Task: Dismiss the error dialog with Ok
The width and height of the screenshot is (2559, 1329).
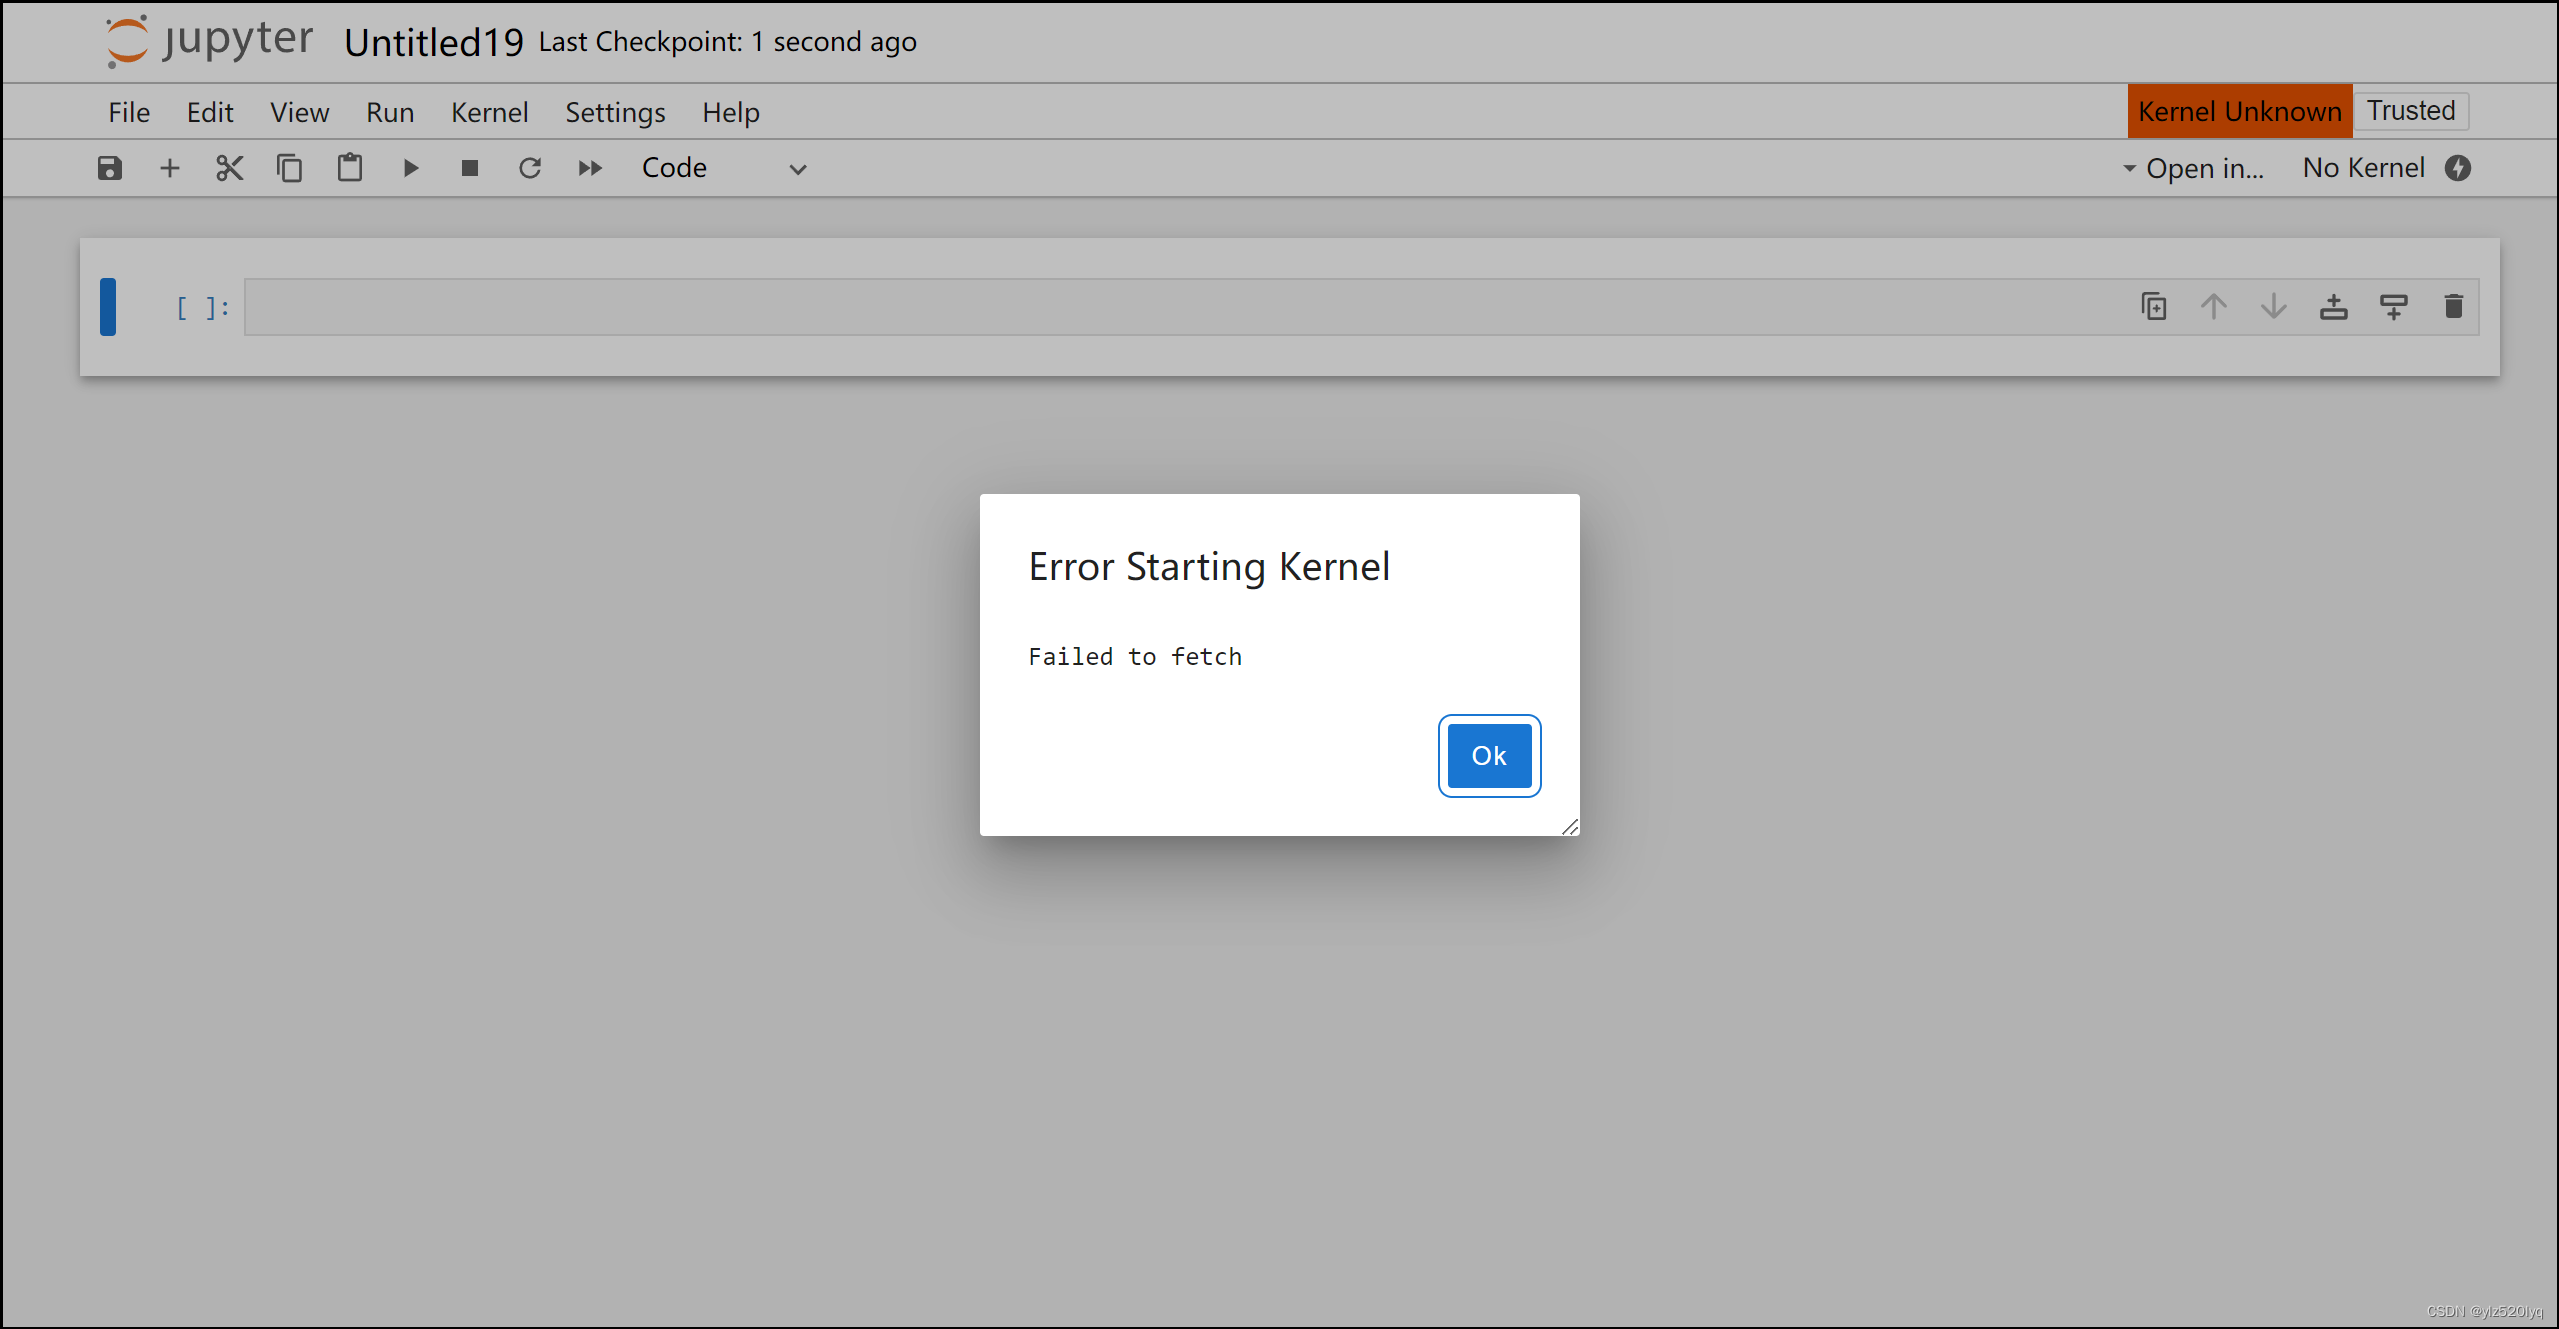Action: 1488,755
